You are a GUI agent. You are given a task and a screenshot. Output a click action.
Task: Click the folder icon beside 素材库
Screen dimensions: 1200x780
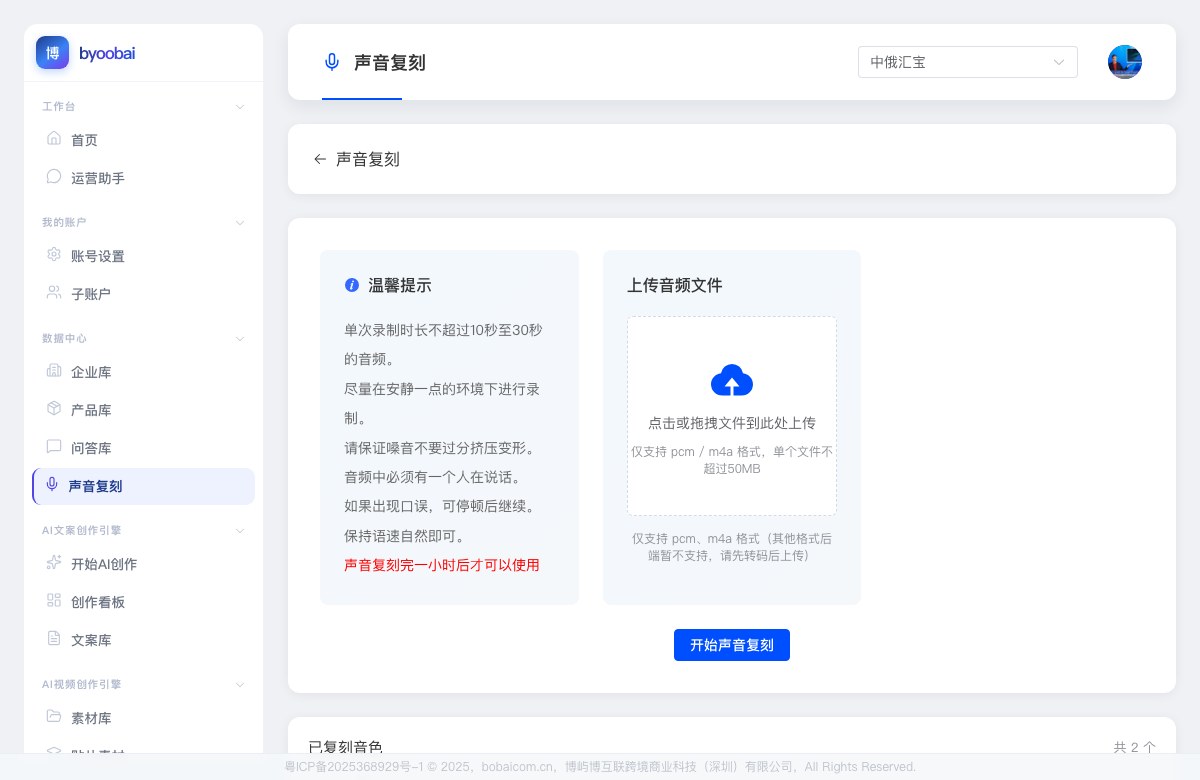tap(54, 717)
